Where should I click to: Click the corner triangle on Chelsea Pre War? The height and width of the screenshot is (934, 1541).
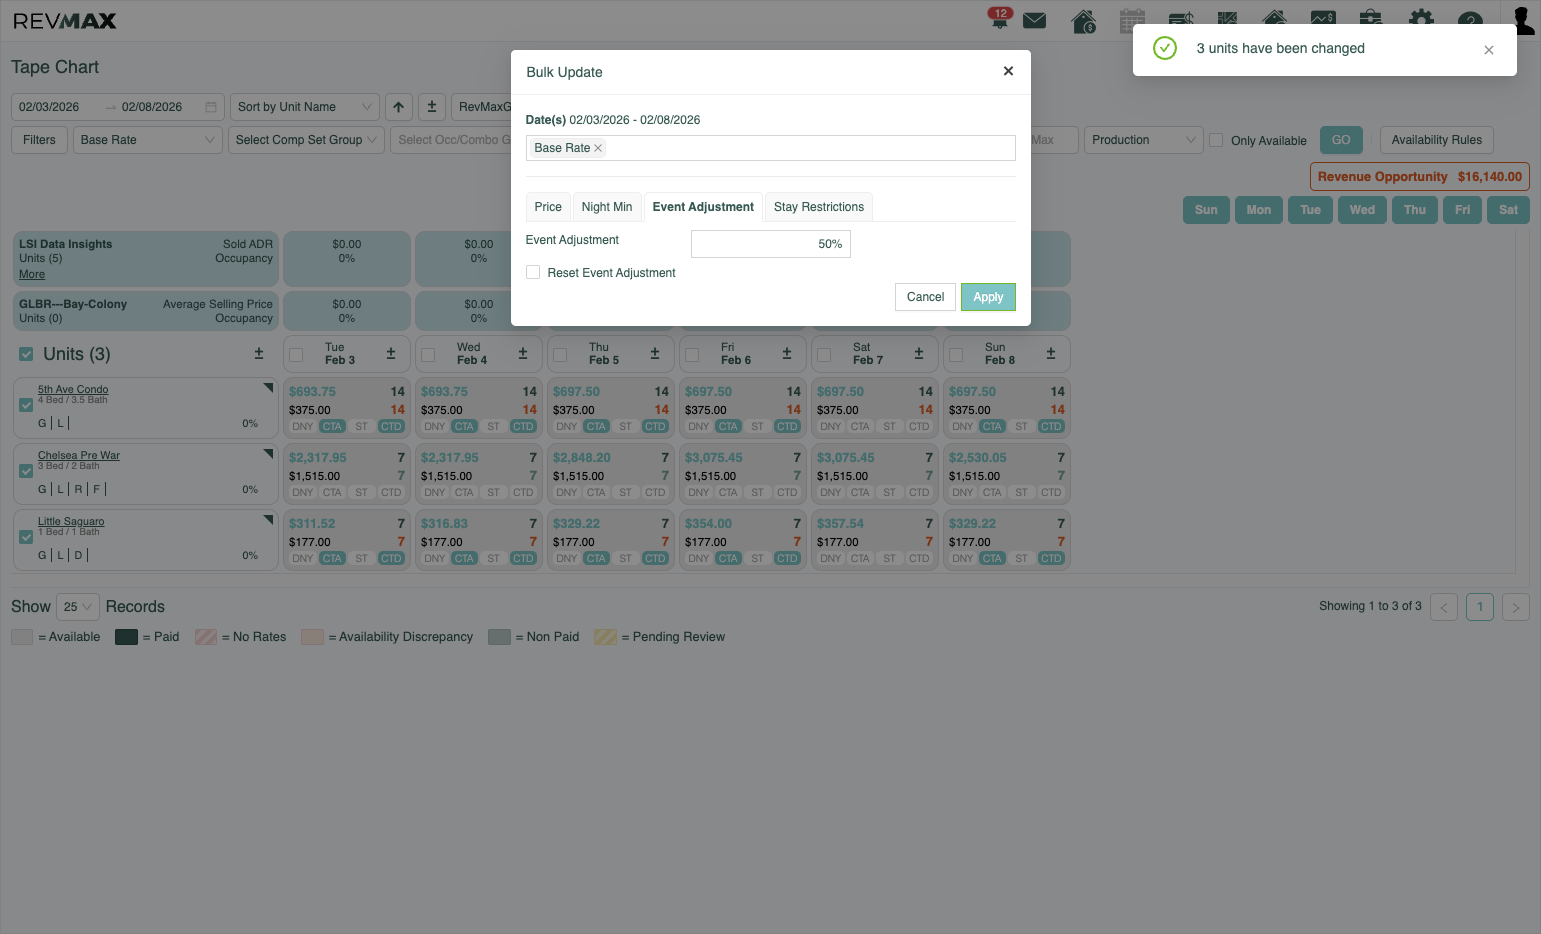(269, 452)
